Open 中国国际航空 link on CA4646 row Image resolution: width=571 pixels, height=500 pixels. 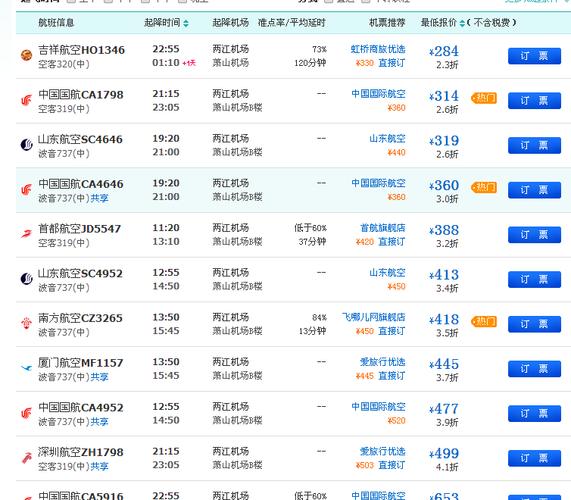[378, 183]
